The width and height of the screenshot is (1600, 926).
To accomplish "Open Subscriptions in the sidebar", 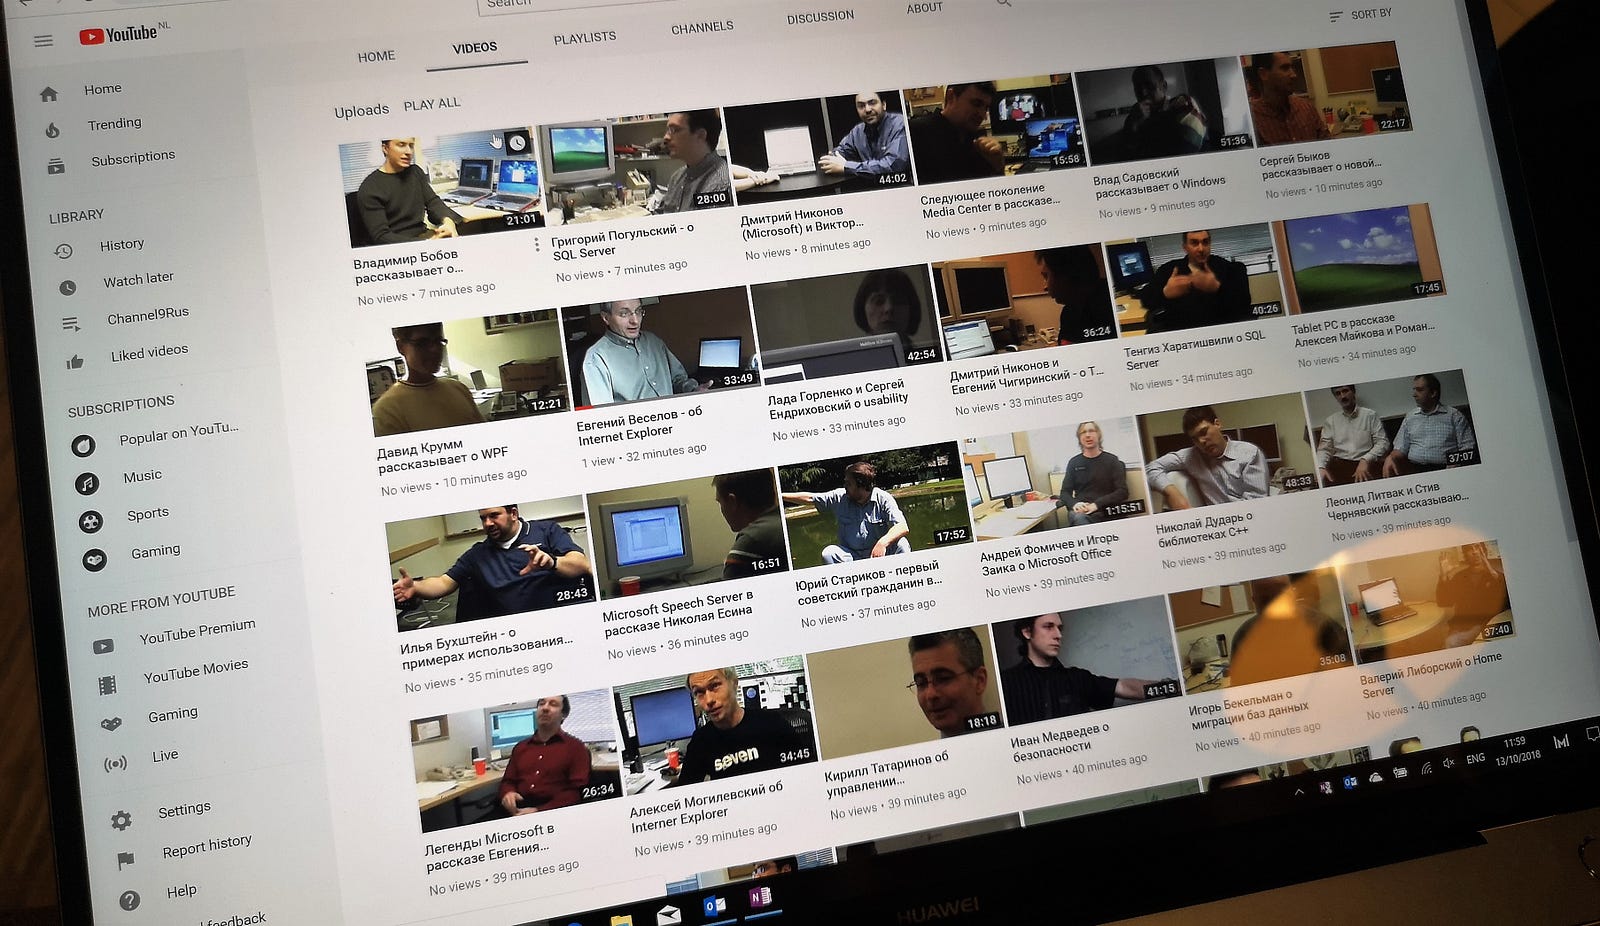I will click(x=133, y=158).
